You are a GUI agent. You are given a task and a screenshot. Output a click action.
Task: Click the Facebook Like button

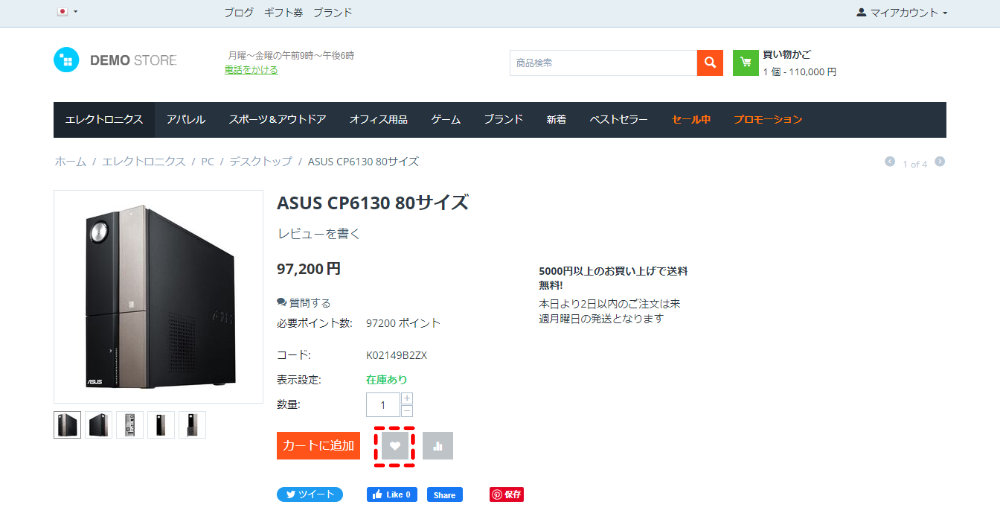[x=392, y=495]
